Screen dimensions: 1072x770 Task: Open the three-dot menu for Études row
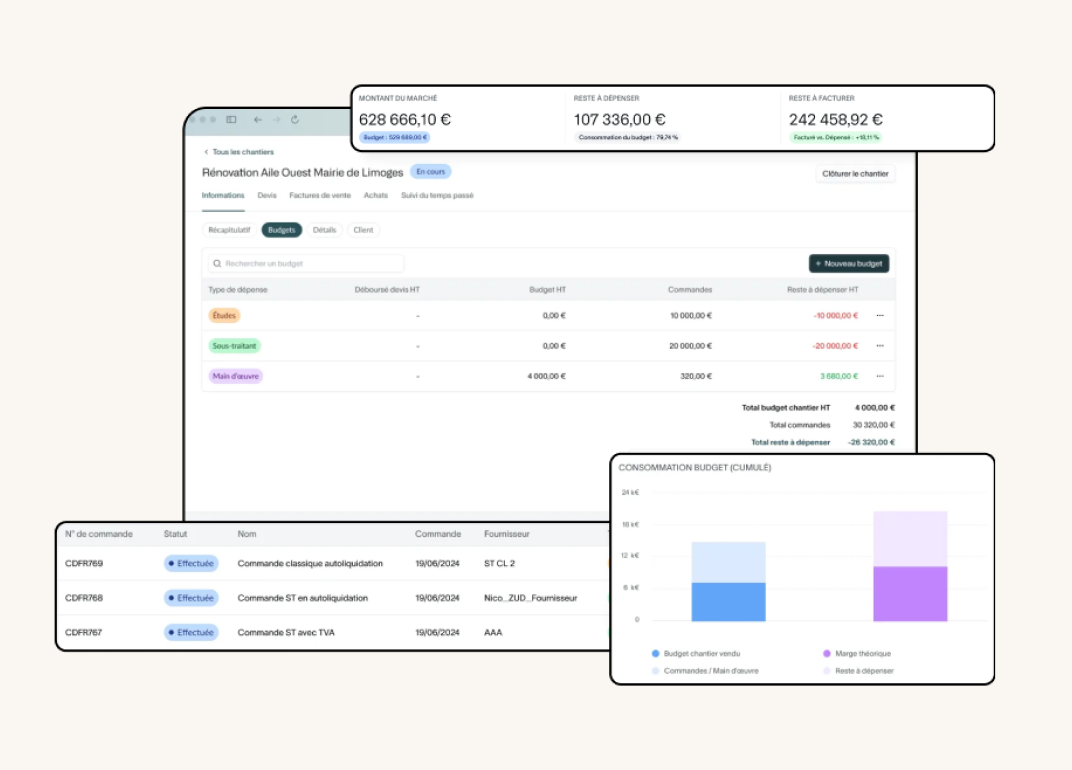[x=880, y=316]
